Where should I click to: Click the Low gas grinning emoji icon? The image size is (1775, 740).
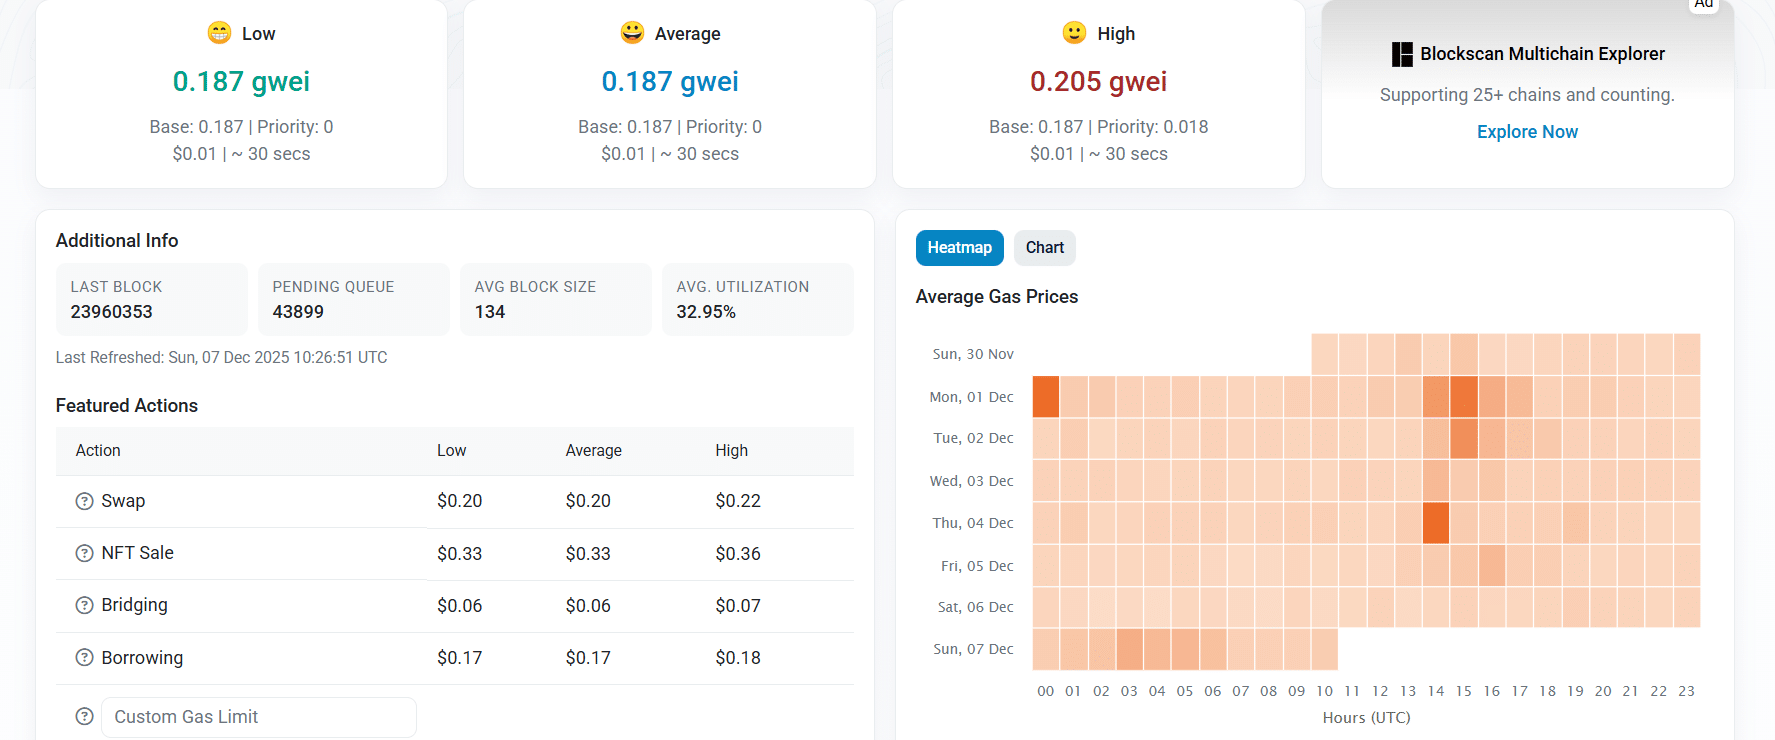point(220,32)
